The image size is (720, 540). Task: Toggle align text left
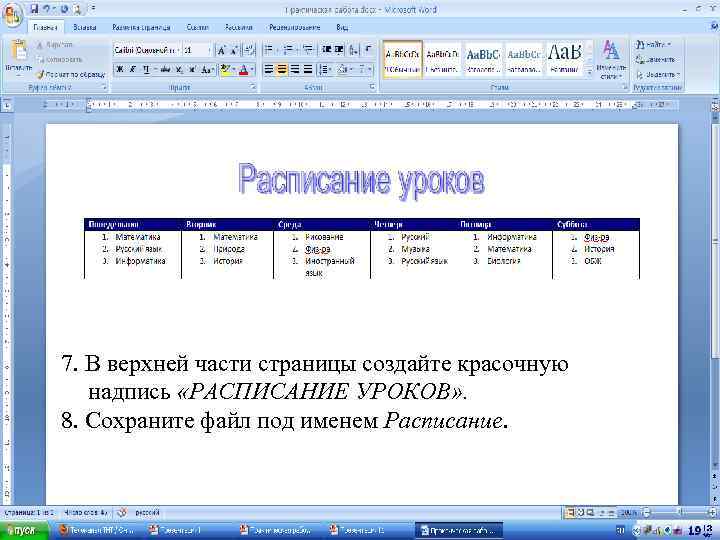pos(269,69)
